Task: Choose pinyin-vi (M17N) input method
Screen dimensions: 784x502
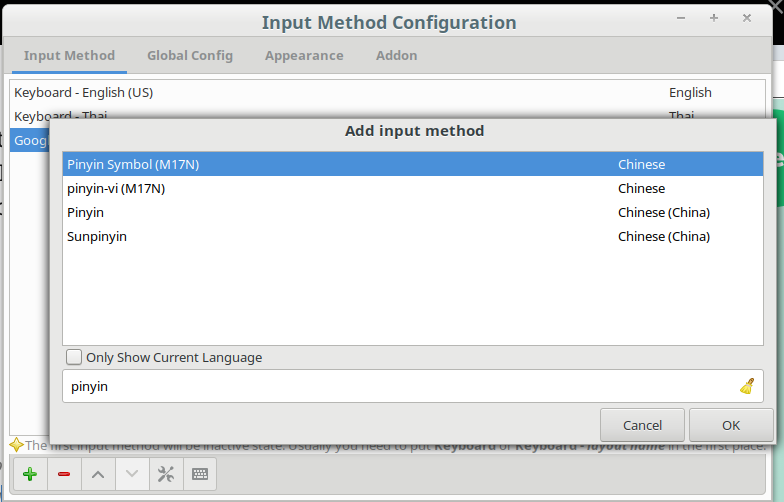Action: [x=116, y=188]
